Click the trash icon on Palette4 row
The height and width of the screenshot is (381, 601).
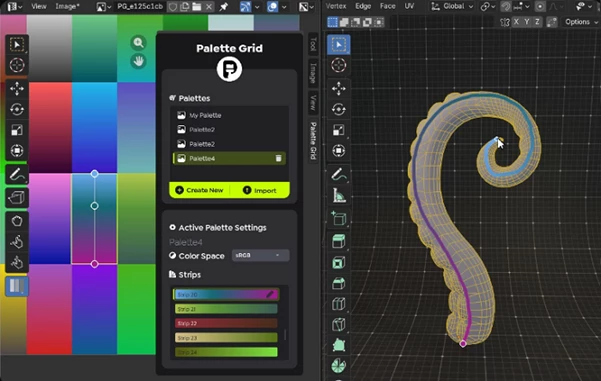click(x=279, y=158)
